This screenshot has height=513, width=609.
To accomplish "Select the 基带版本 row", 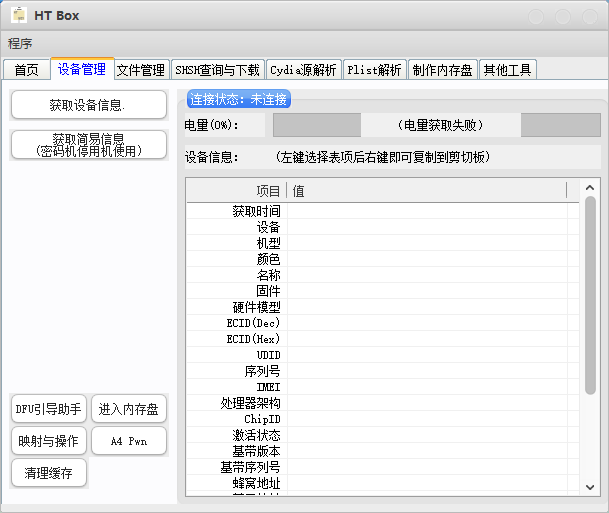I will (382, 451).
